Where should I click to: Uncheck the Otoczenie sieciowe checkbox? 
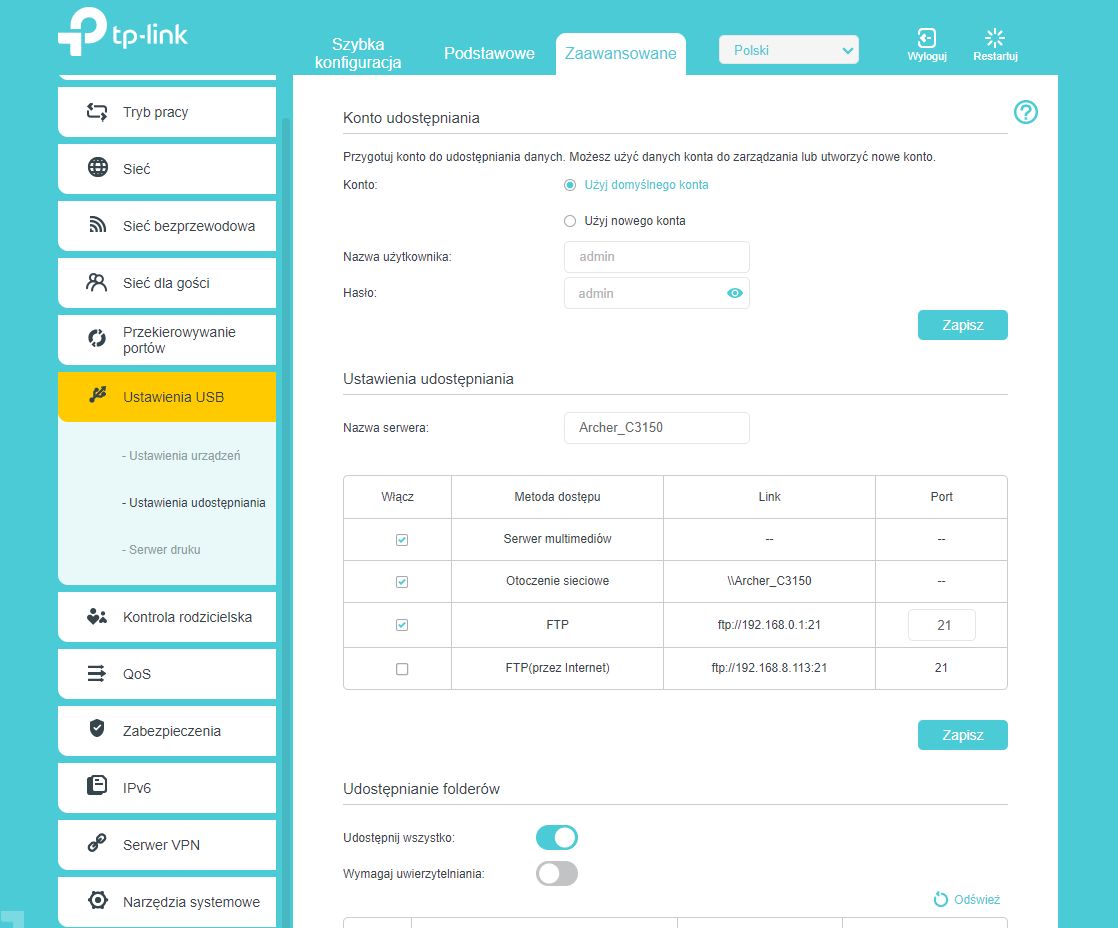click(402, 582)
